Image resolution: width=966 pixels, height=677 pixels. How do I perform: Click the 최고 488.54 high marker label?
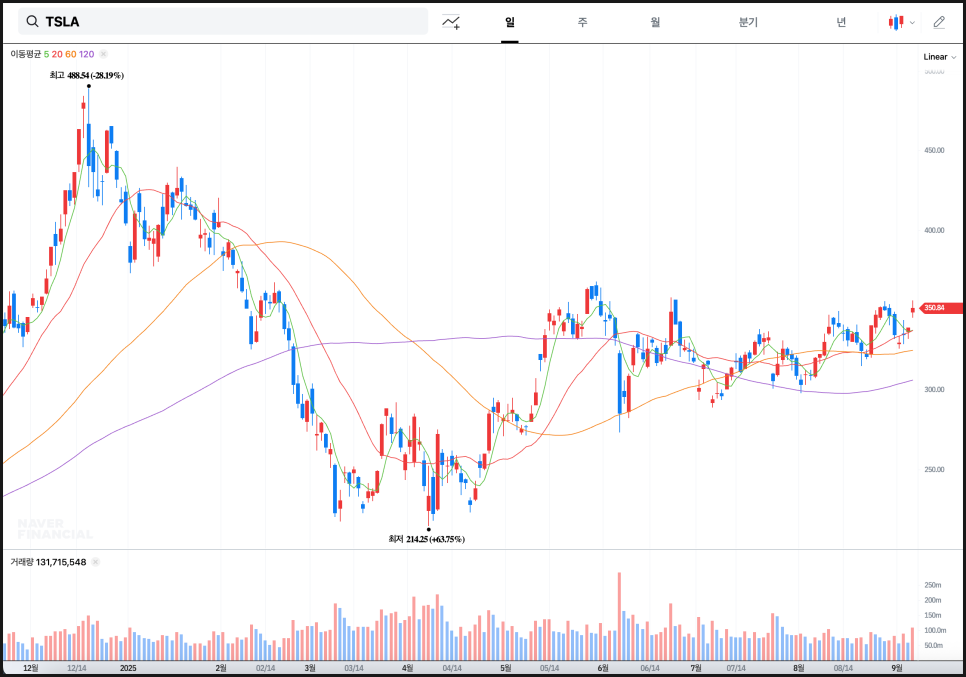[x=87, y=75]
